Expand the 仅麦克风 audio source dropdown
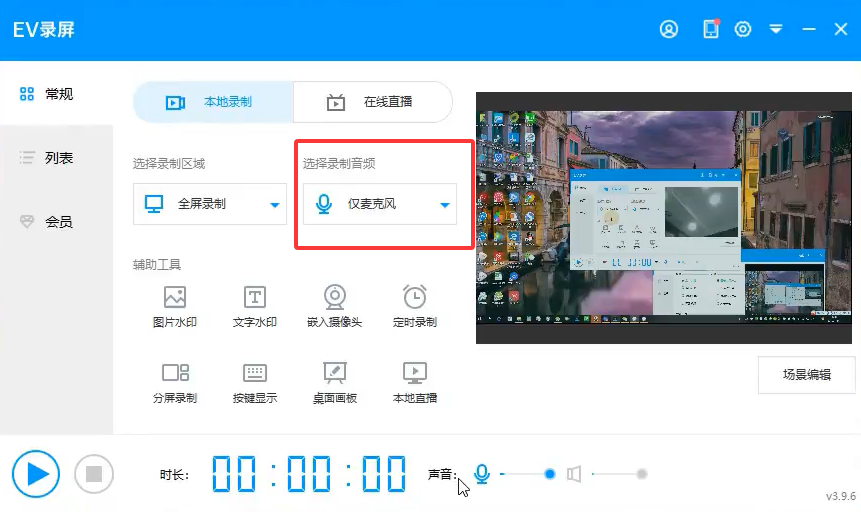 point(379,204)
